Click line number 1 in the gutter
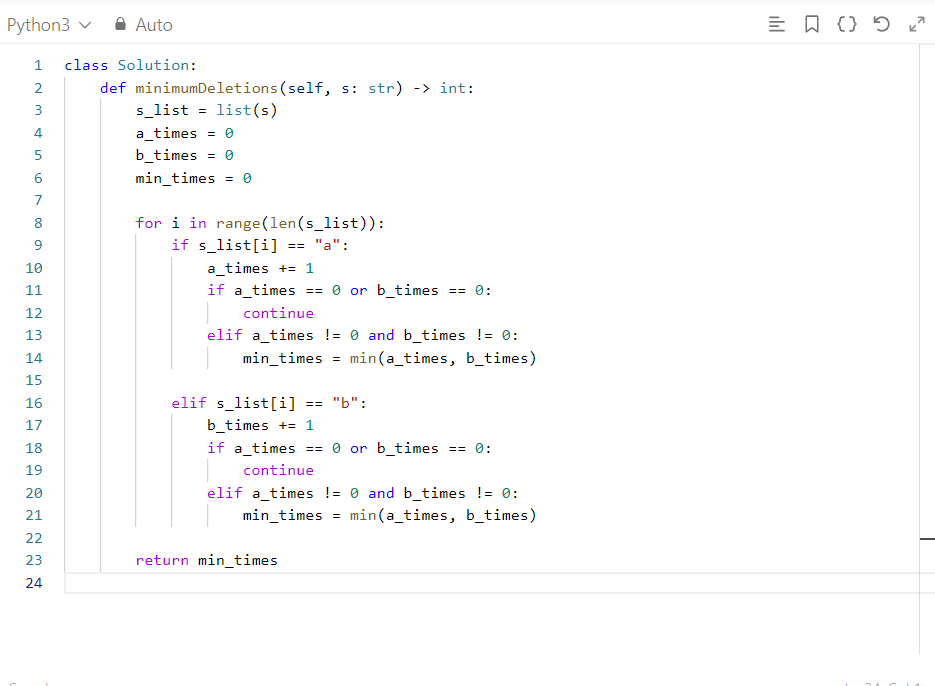The height and width of the screenshot is (686, 935). (38, 65)
